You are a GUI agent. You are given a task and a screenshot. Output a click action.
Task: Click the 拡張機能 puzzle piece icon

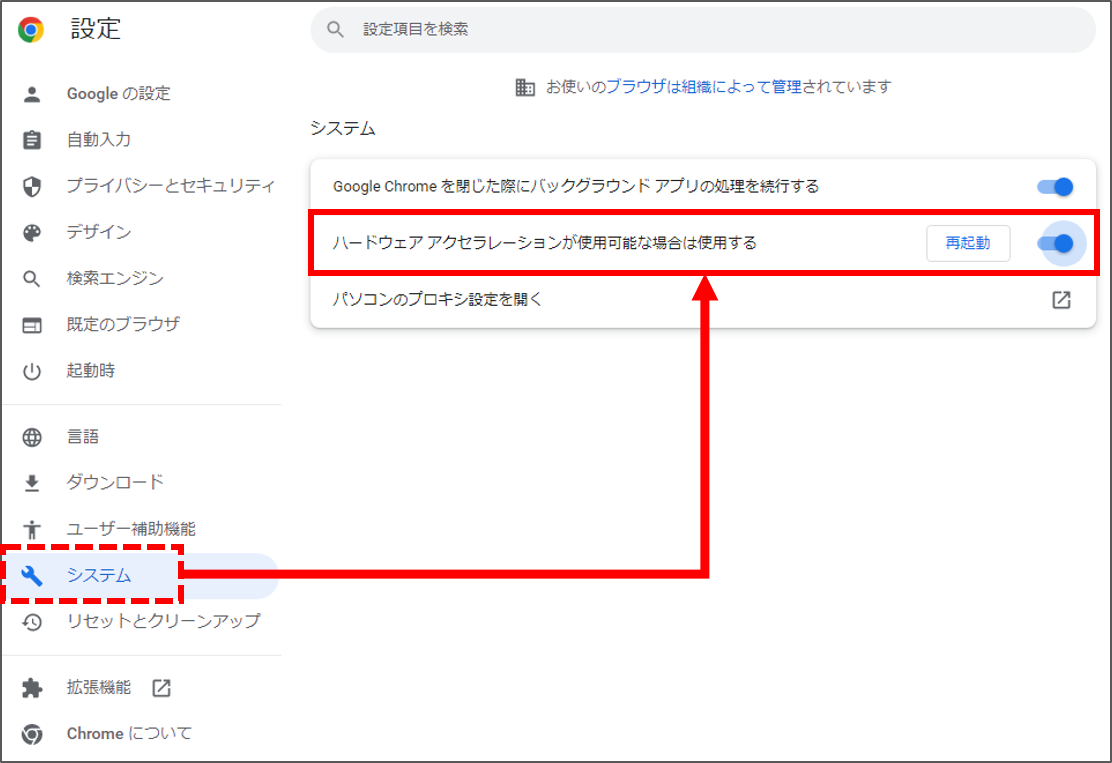(x=33, y=687)
